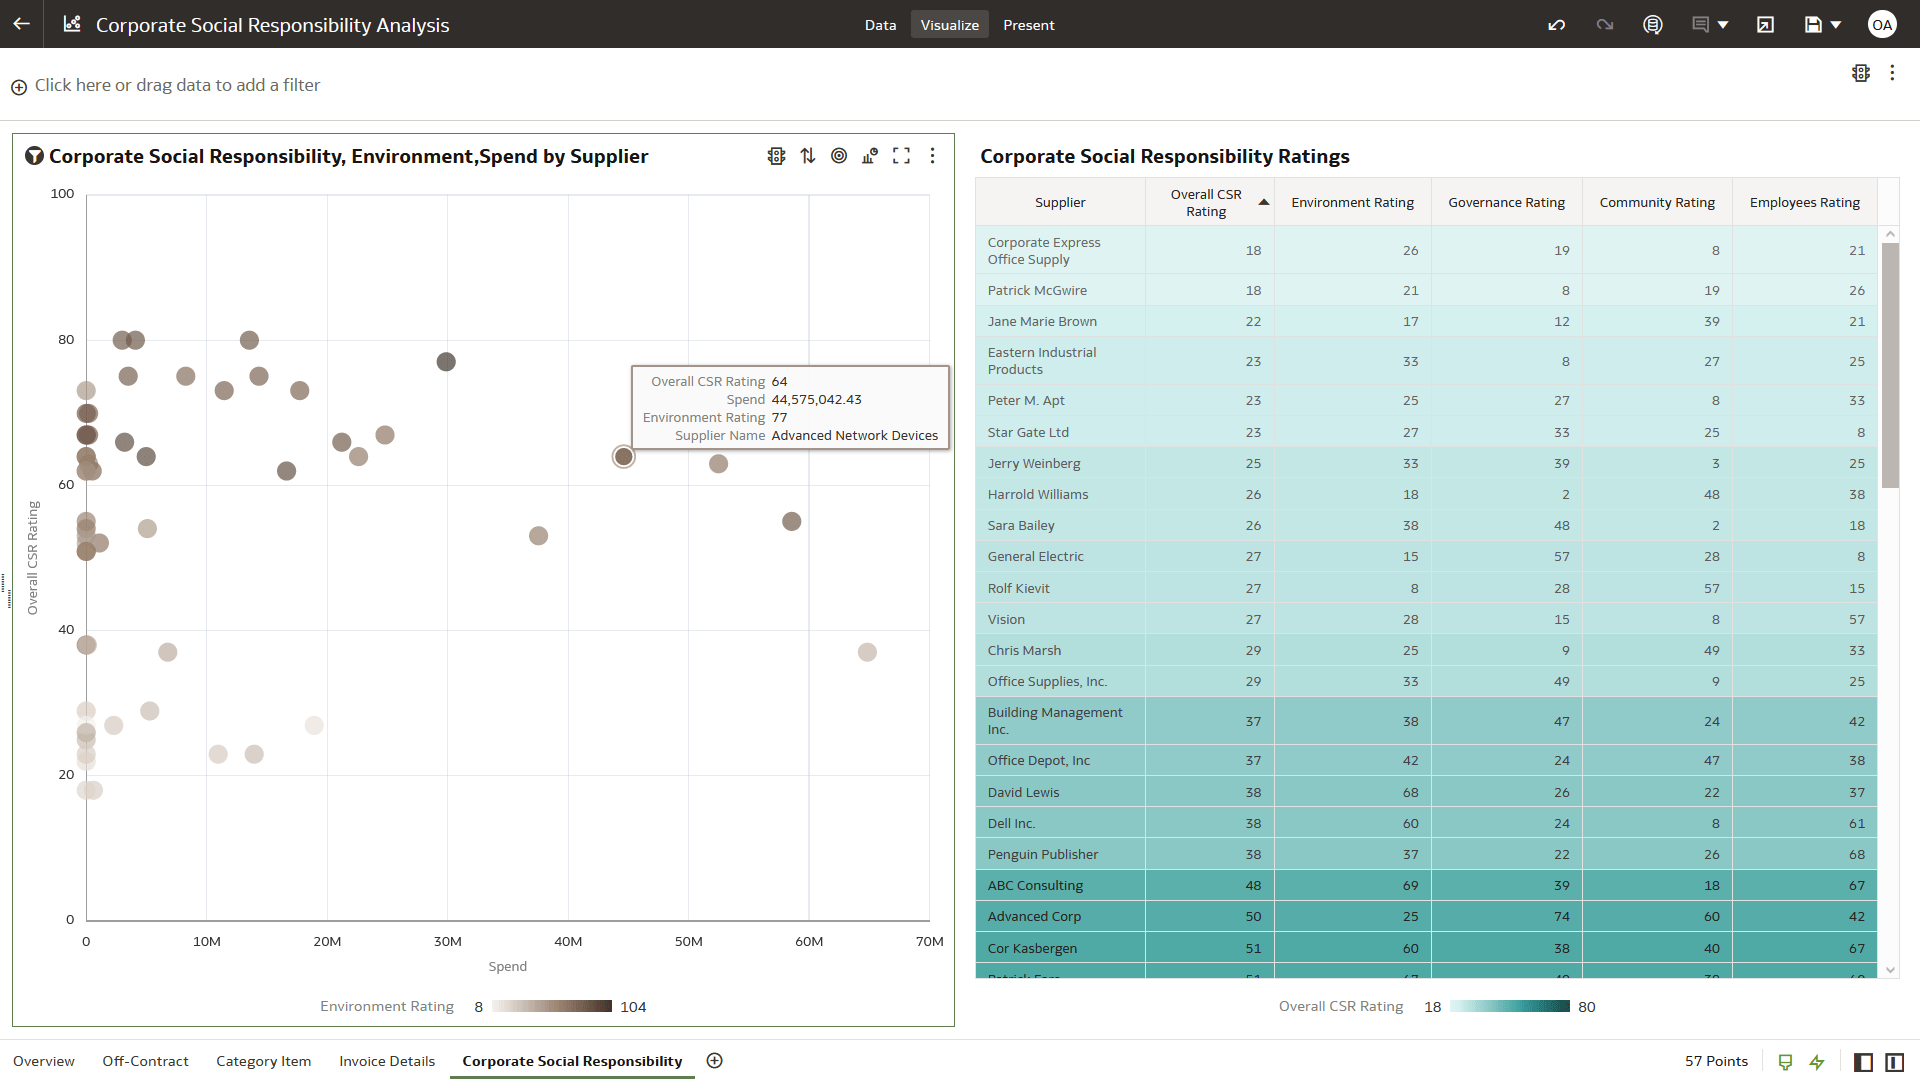Click the Redo icon in the top bar
The height and width of the screenshot is (1080, 1920).
click(x=1604, y=24)
